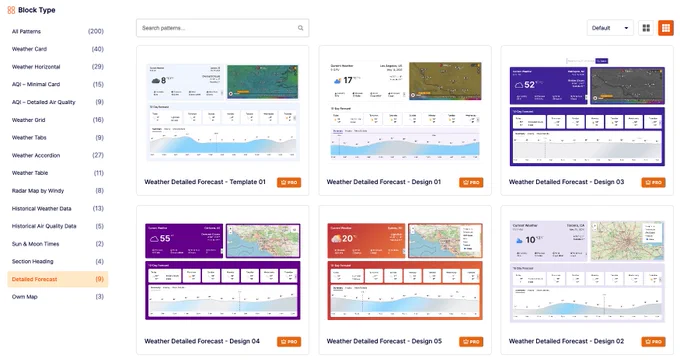Select Weather Table category
Image resolution: width=680 pixels, height=362 pixels.
(58, 173)
